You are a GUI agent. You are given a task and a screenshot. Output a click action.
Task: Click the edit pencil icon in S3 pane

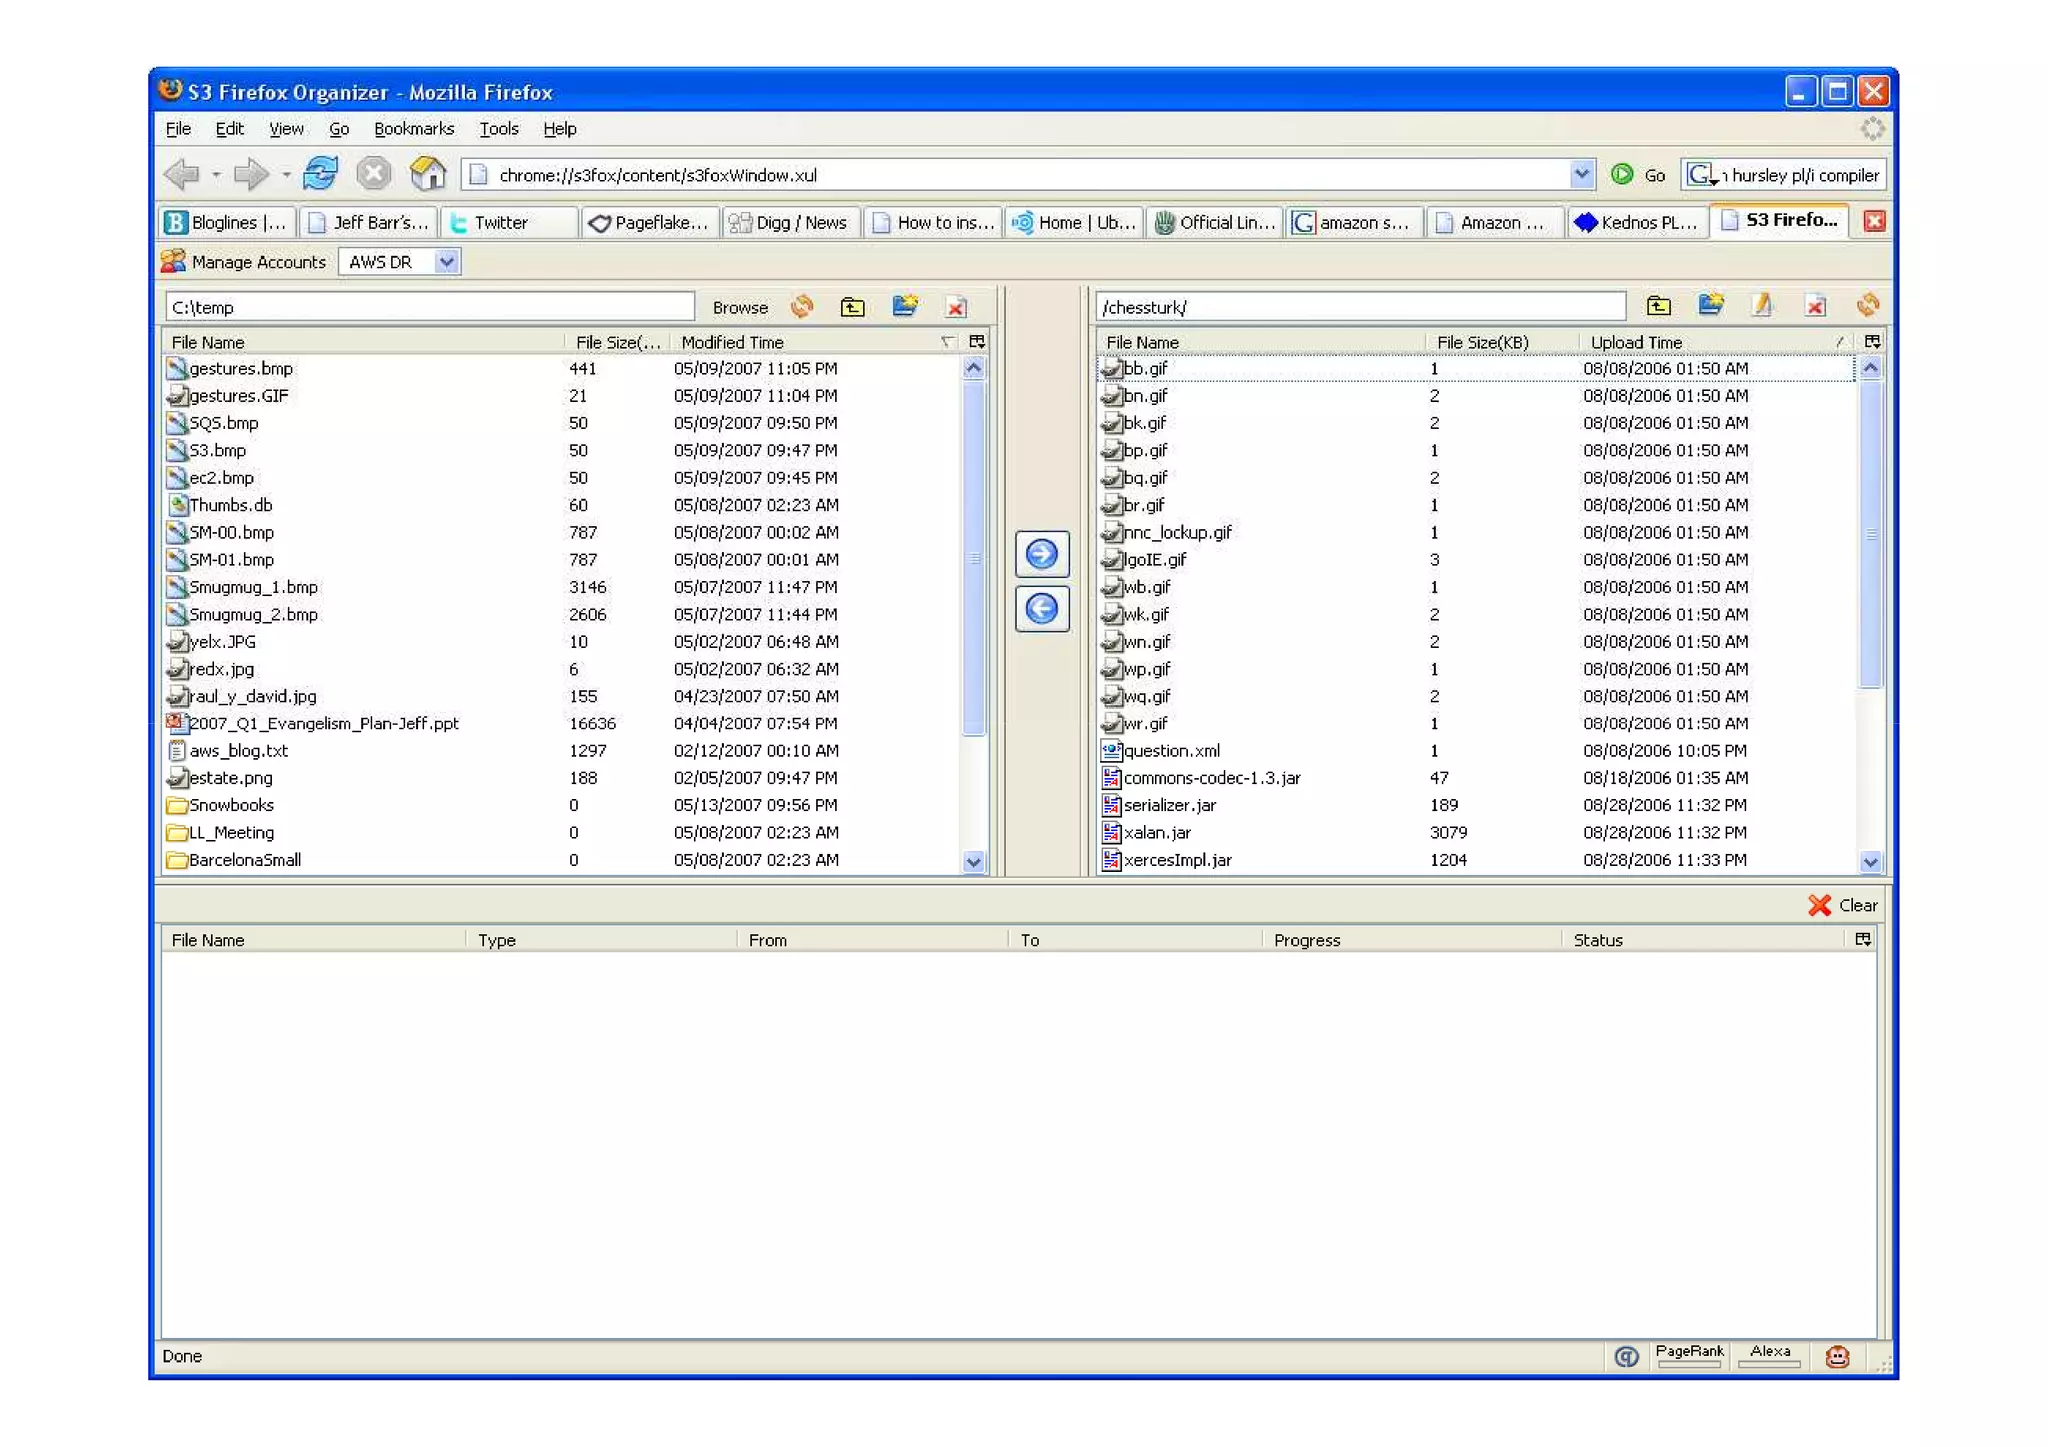pyautogui.click(x=1762, y=305)
